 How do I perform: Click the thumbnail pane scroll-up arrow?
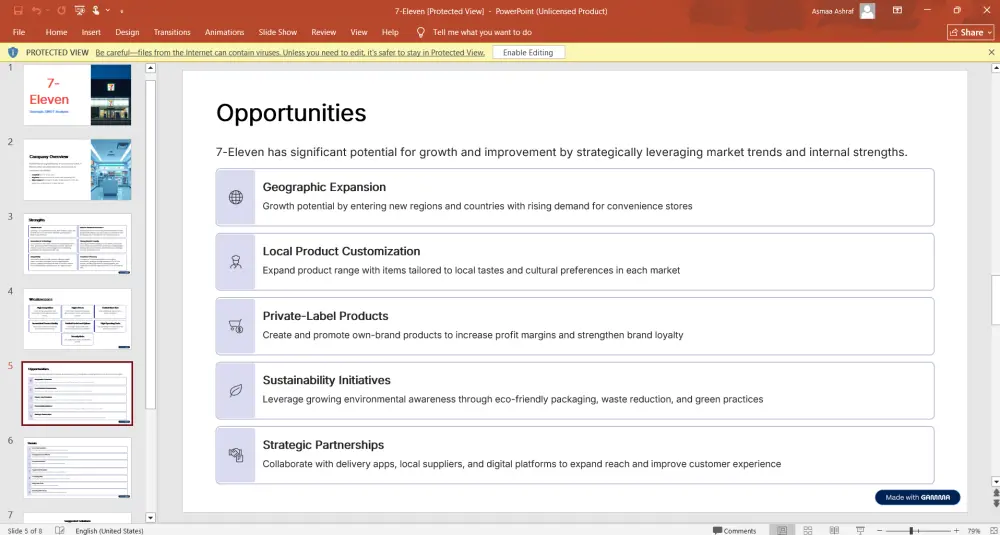click(x=151, y=68)
